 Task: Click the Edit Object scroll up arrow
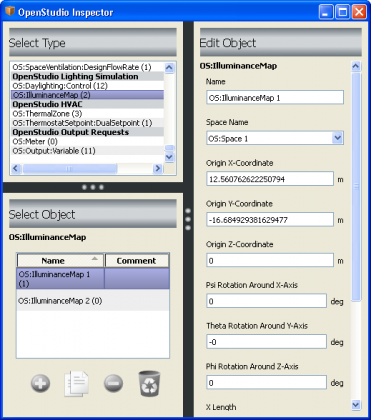[x=356, y=66]
